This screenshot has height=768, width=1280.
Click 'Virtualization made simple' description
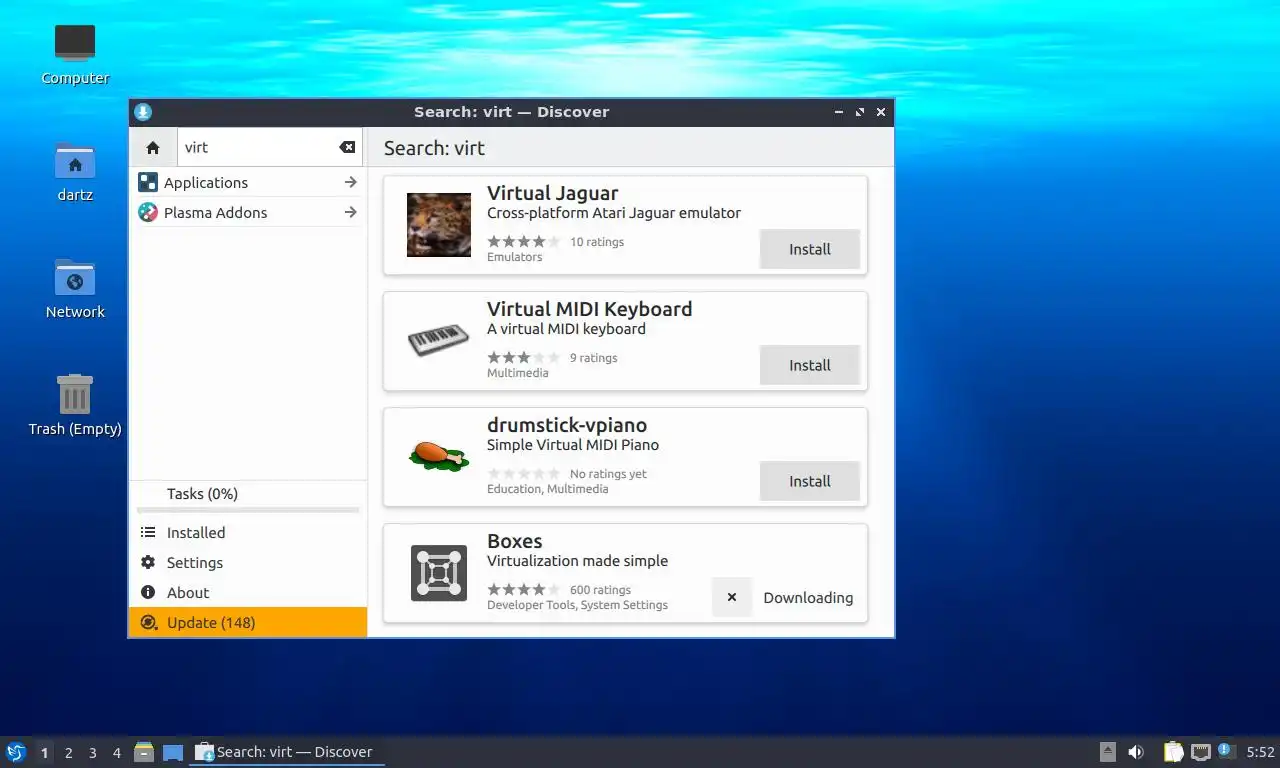(577, 561)
